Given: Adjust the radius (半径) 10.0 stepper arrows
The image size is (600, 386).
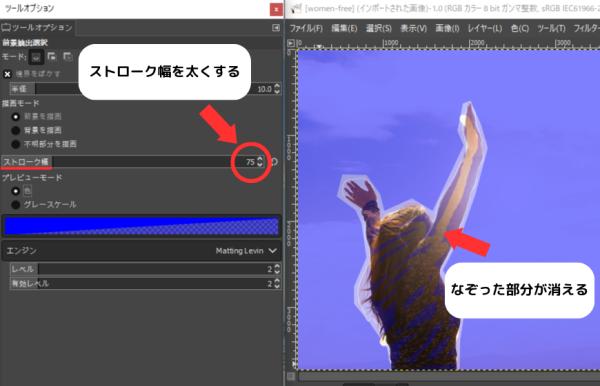Looking at the screenshot, I should (277, 89).
